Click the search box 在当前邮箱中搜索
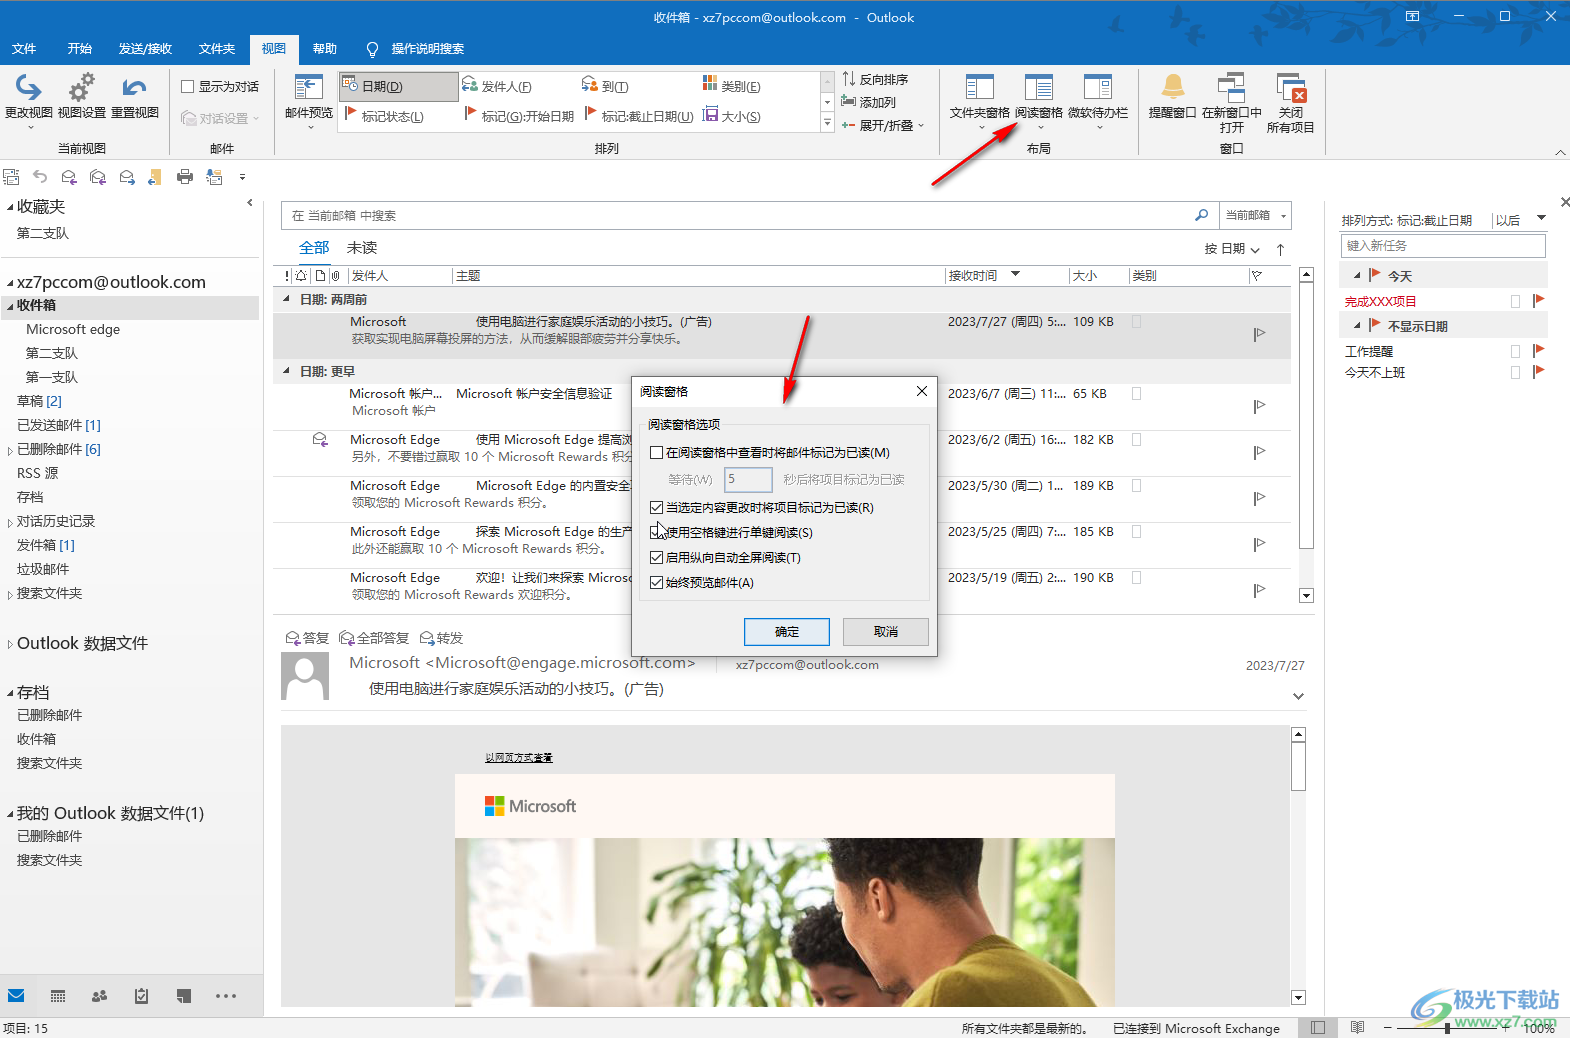1570x1038 pixels. tap(736, 215)
